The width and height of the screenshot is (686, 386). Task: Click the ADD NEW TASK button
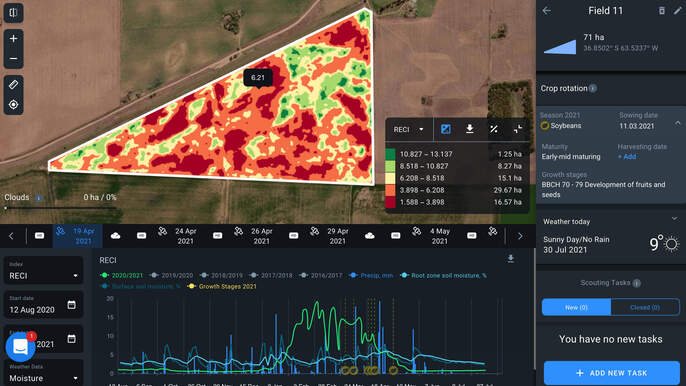611,373
